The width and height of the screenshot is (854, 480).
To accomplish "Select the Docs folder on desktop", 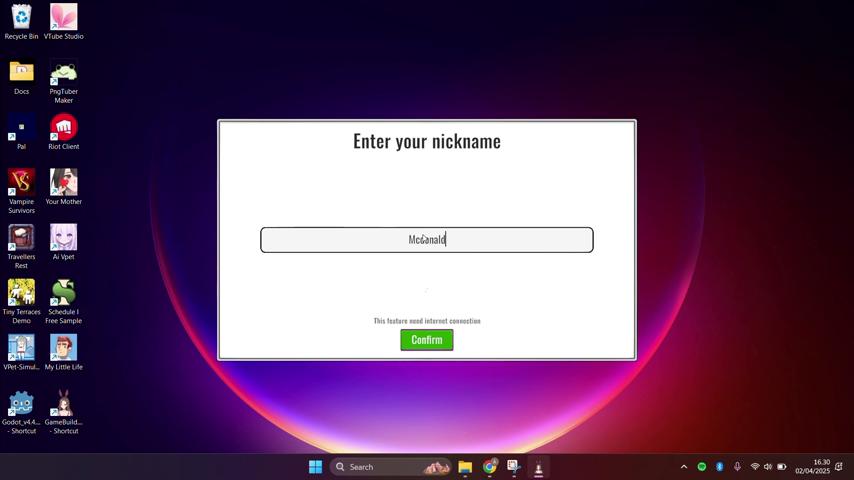I will [21, 72].
